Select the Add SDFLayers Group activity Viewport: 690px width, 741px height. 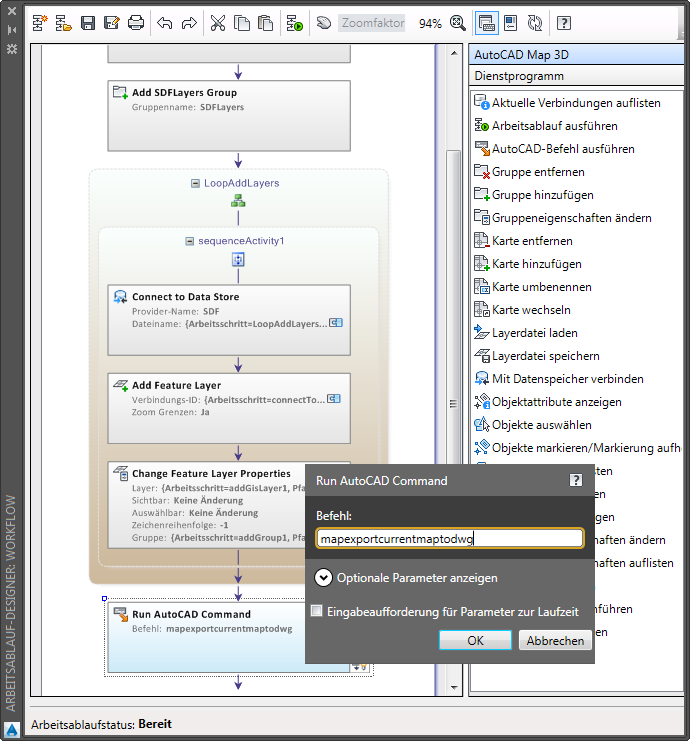pos(229,116)
